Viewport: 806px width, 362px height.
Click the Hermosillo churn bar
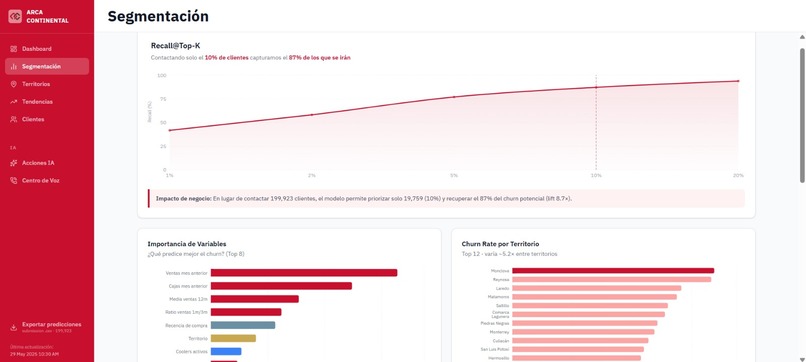click(x=577, y=358)
